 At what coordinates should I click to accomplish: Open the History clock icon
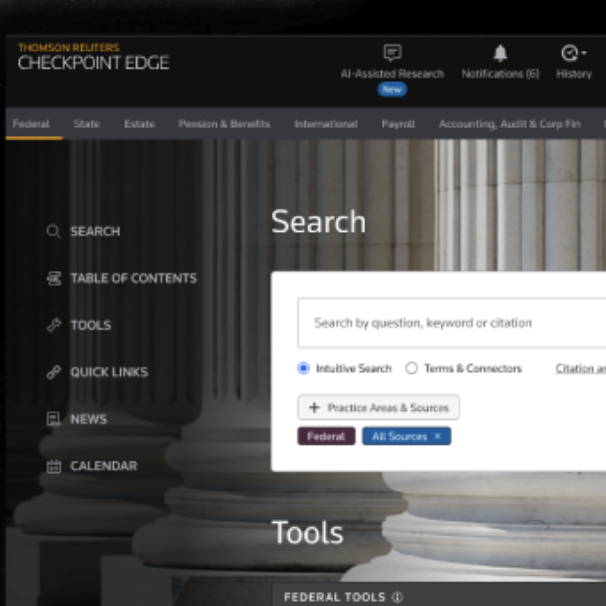pos(570,53)
